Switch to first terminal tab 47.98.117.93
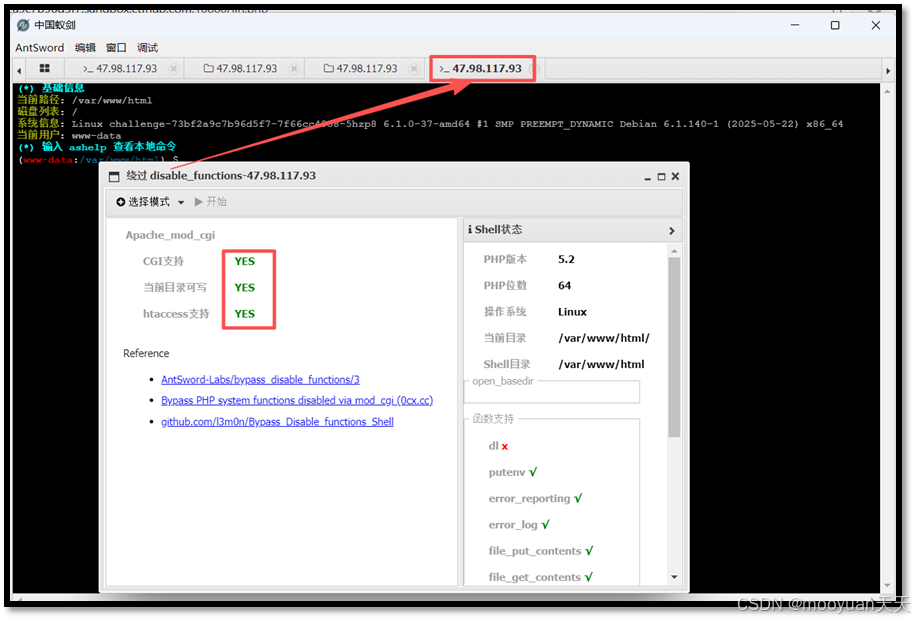 pos(120,69)
